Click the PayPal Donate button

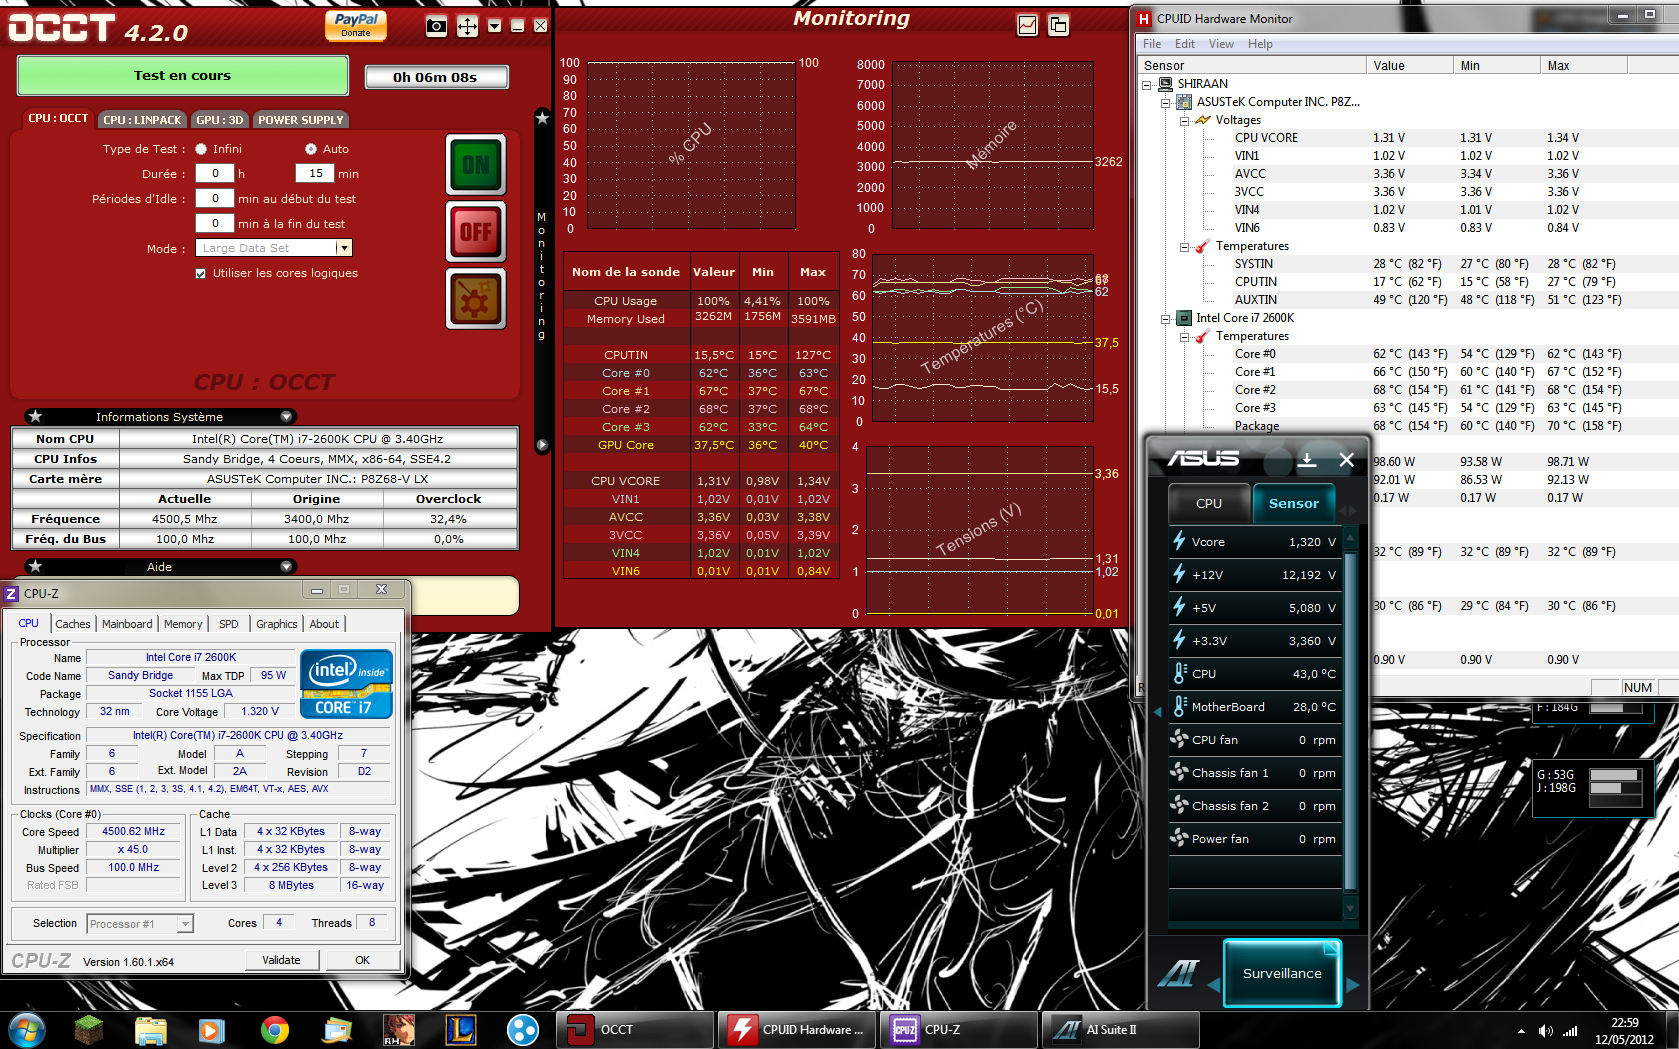[356, 25]
